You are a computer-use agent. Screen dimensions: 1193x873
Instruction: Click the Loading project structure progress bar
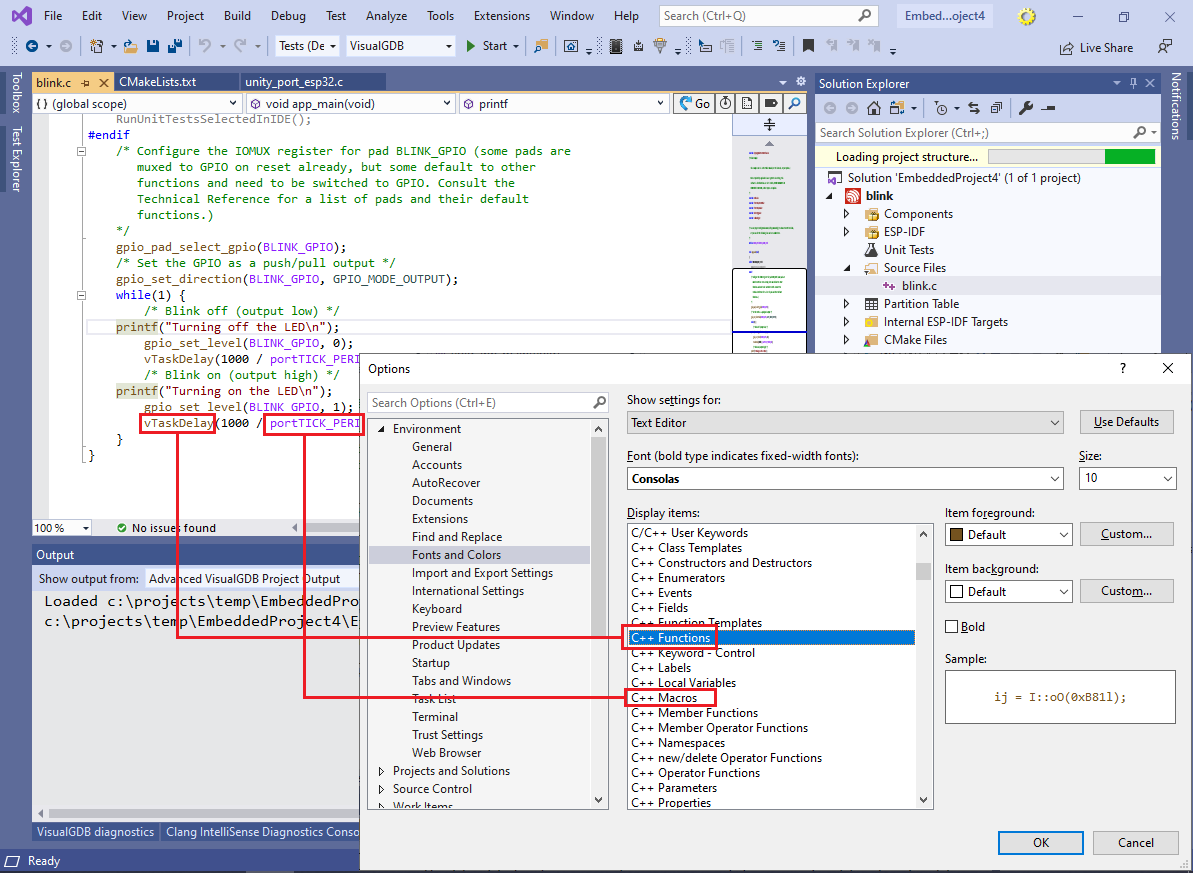(x=1071, y=157)
